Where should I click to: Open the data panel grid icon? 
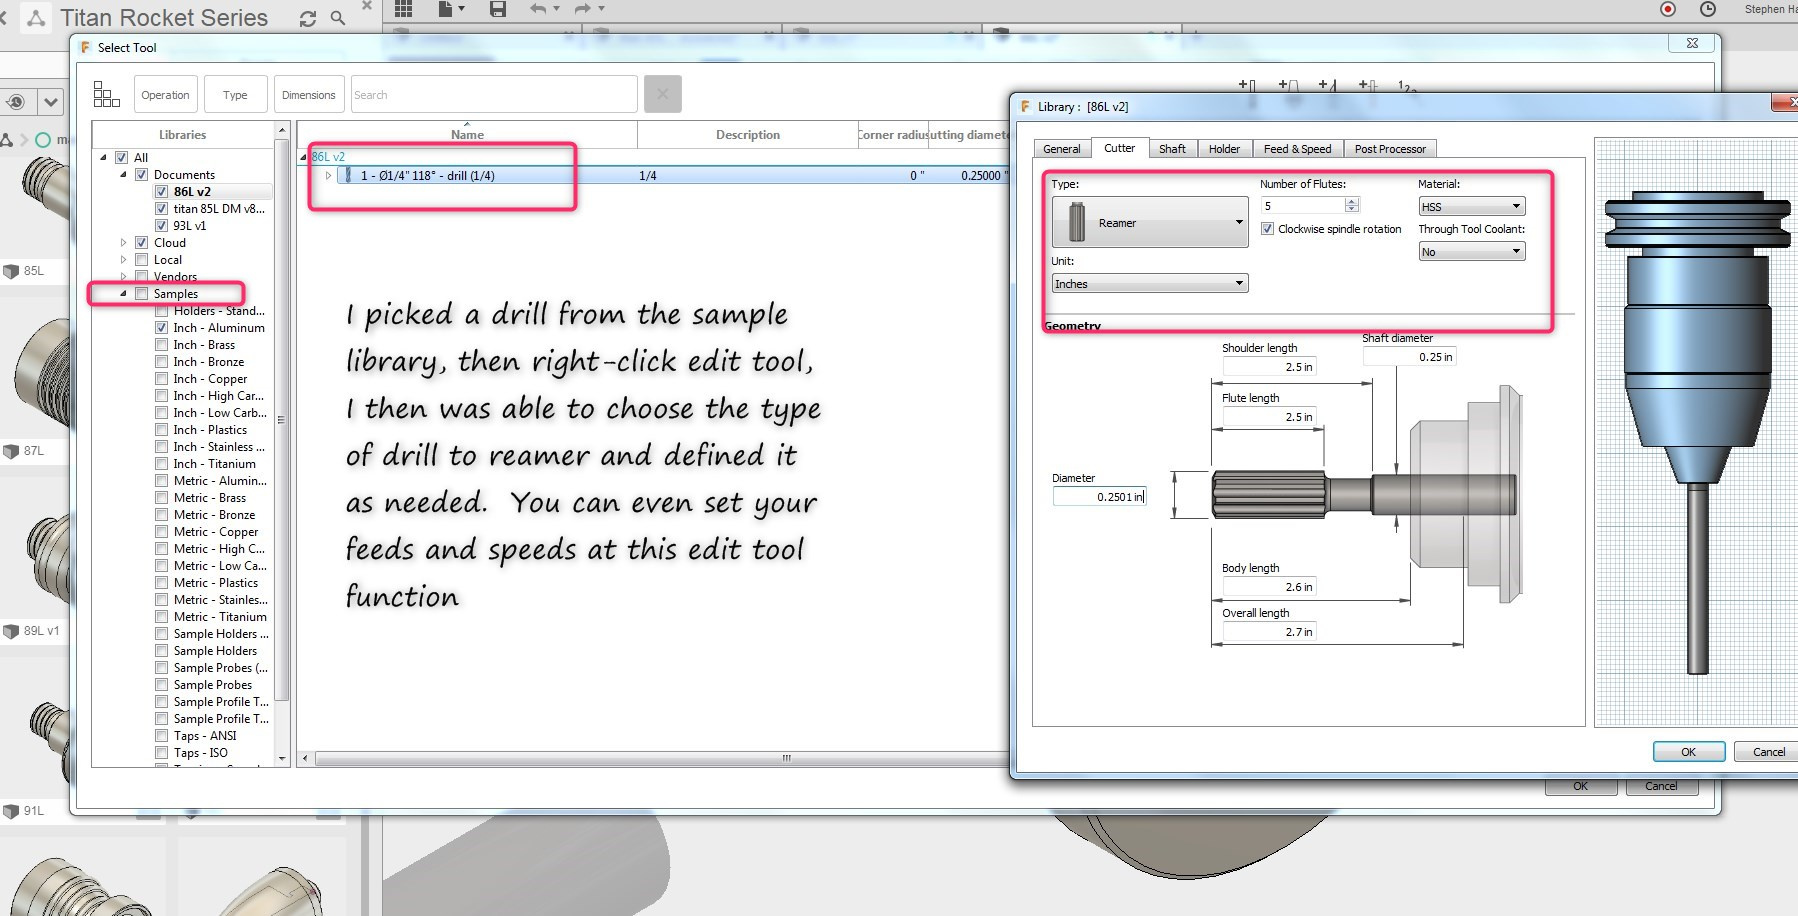point(404,9)
